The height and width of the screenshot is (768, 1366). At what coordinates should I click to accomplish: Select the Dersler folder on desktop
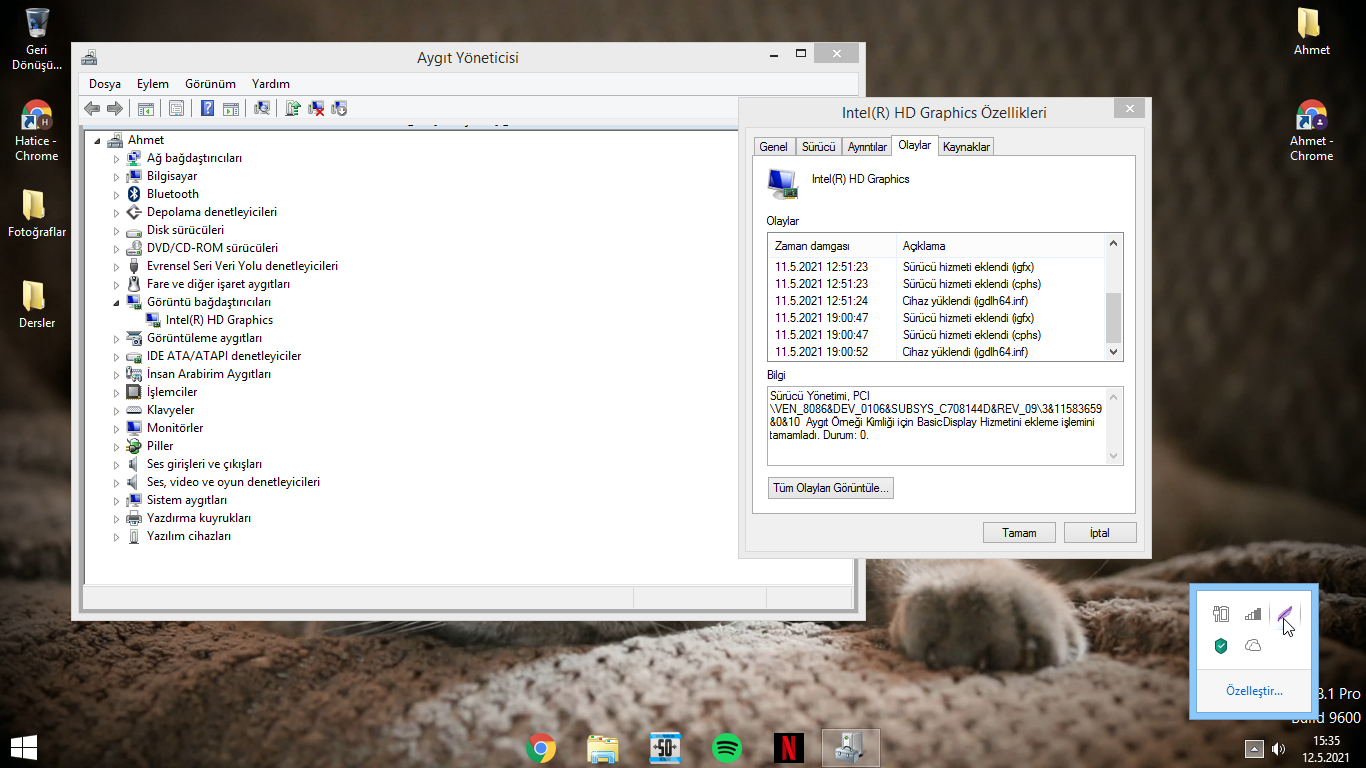click(37, 305)
